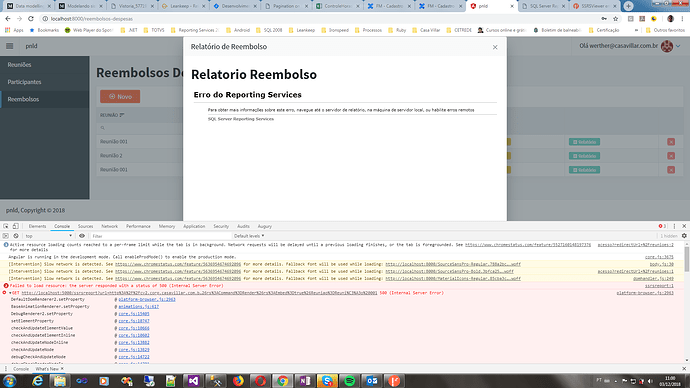Expand the user account dropdown arrow
The image size is (690, 388).
pyautogui.click(x=678, y=46)
